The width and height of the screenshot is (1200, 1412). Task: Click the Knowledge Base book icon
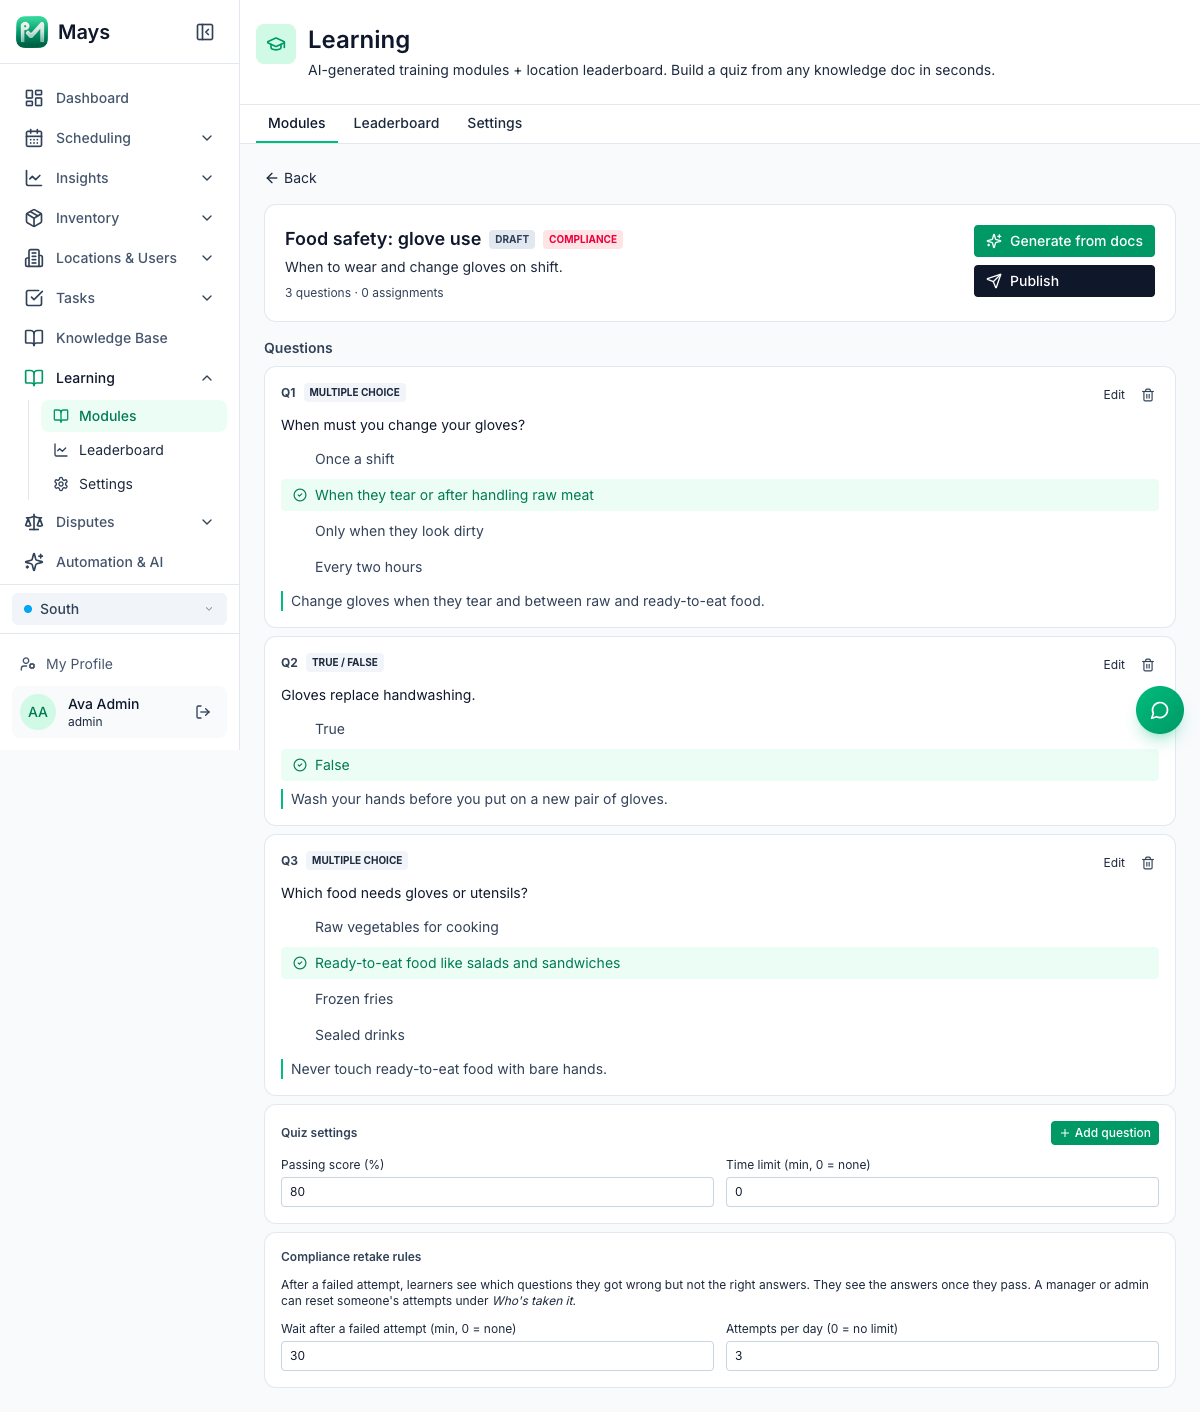[34, 338]
